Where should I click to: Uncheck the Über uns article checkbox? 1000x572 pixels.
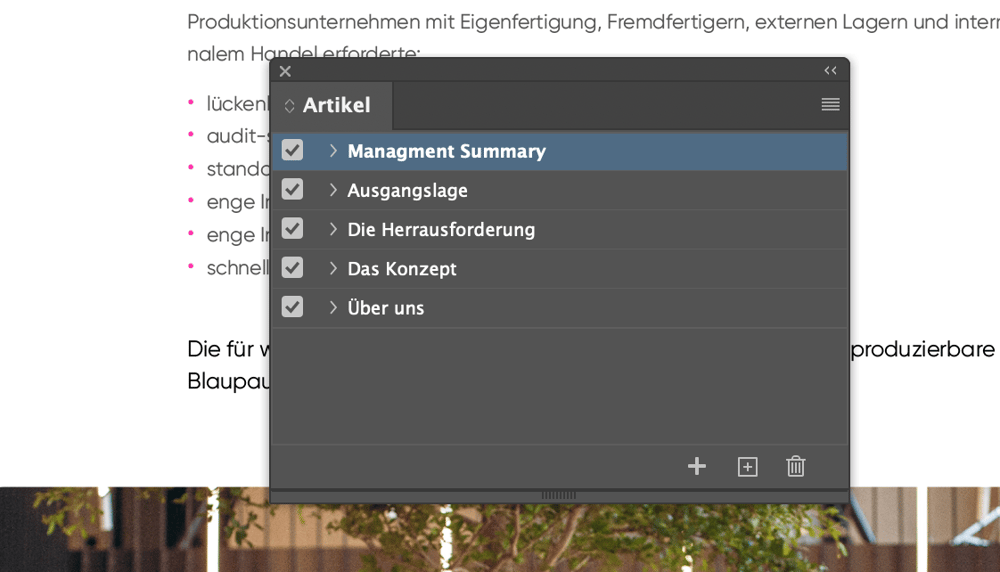292,307
